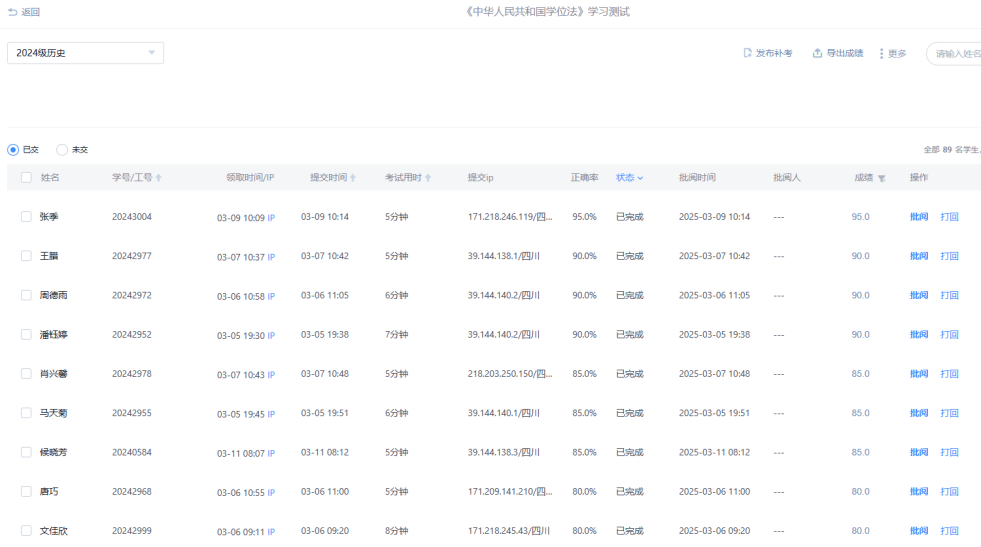The image size is (981, 547).
Task: Click the name search input field
Action: pos(955,53)
